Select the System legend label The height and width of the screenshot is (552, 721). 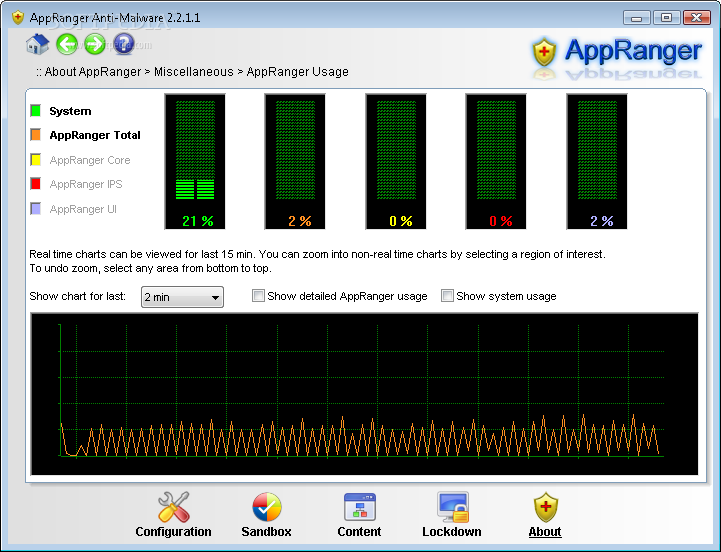(x=70, y=111)
